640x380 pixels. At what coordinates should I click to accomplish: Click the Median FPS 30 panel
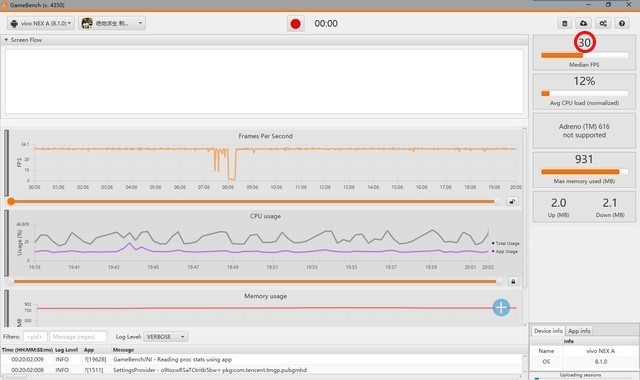584,53
